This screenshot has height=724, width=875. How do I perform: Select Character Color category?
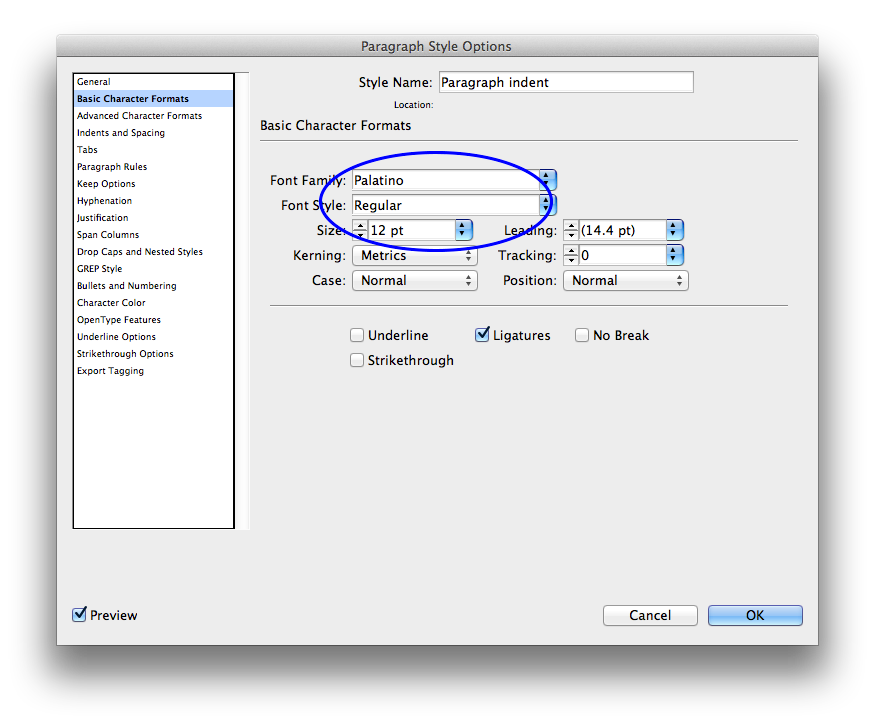coord(153,303)
